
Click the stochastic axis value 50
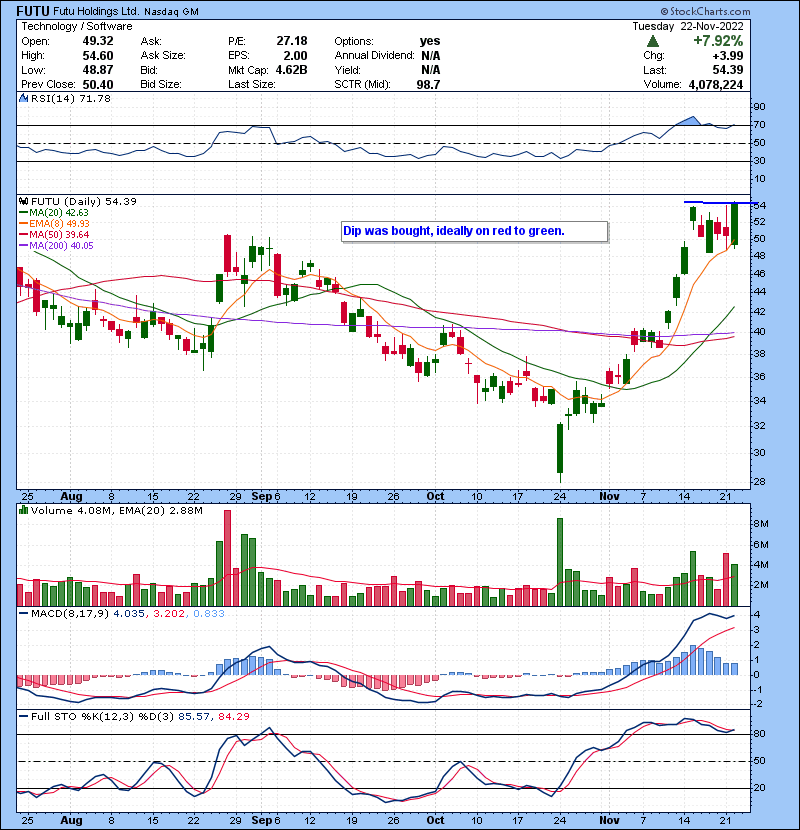[x=759, y=761]
